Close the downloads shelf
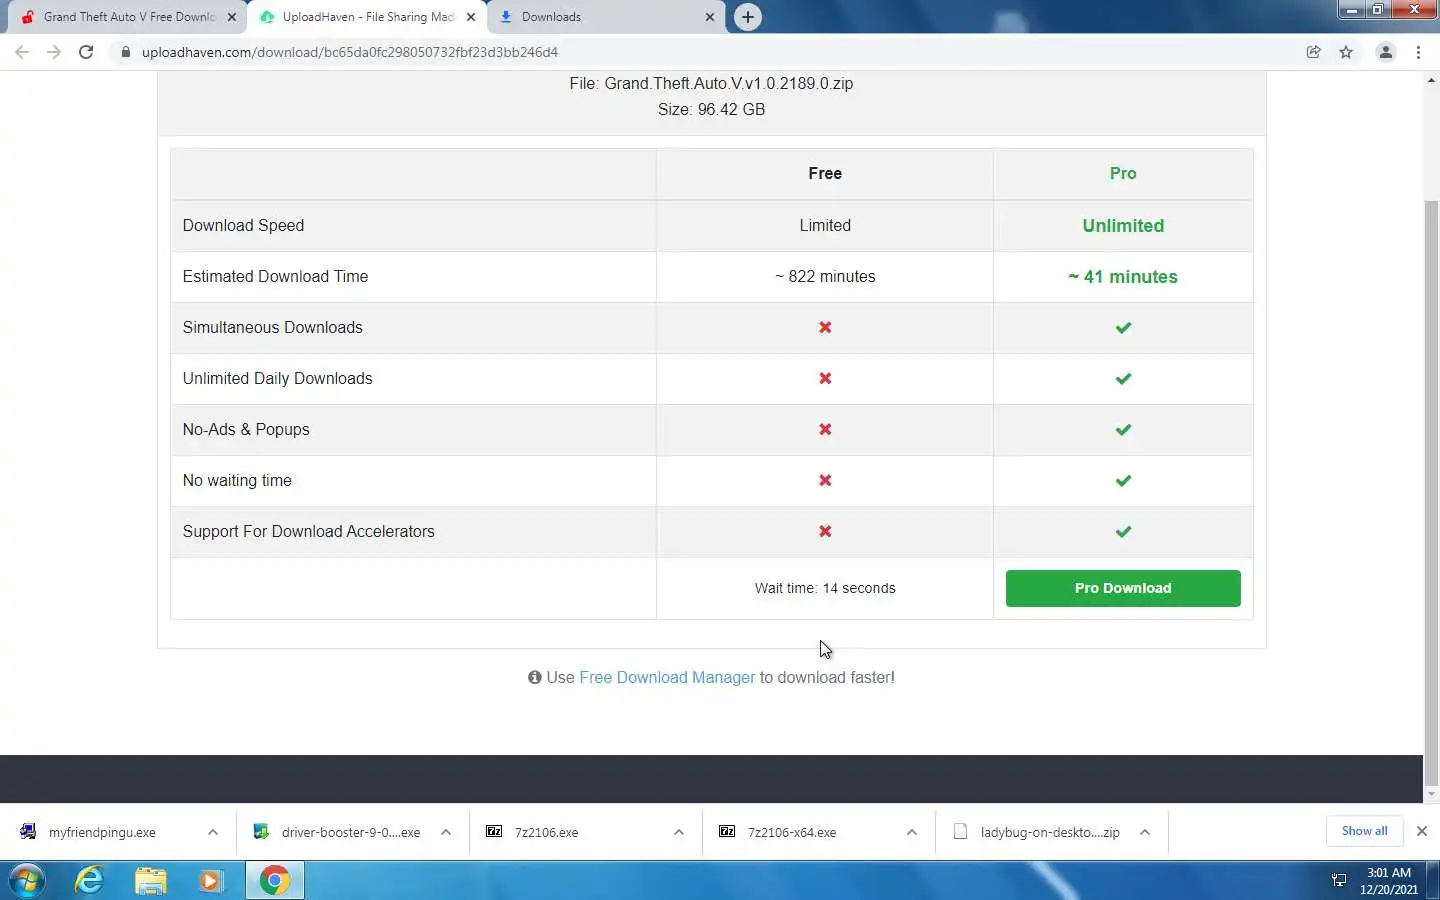Viewport: 1440px width, 900px height. pyautogui.click(x=1422, y=831)
